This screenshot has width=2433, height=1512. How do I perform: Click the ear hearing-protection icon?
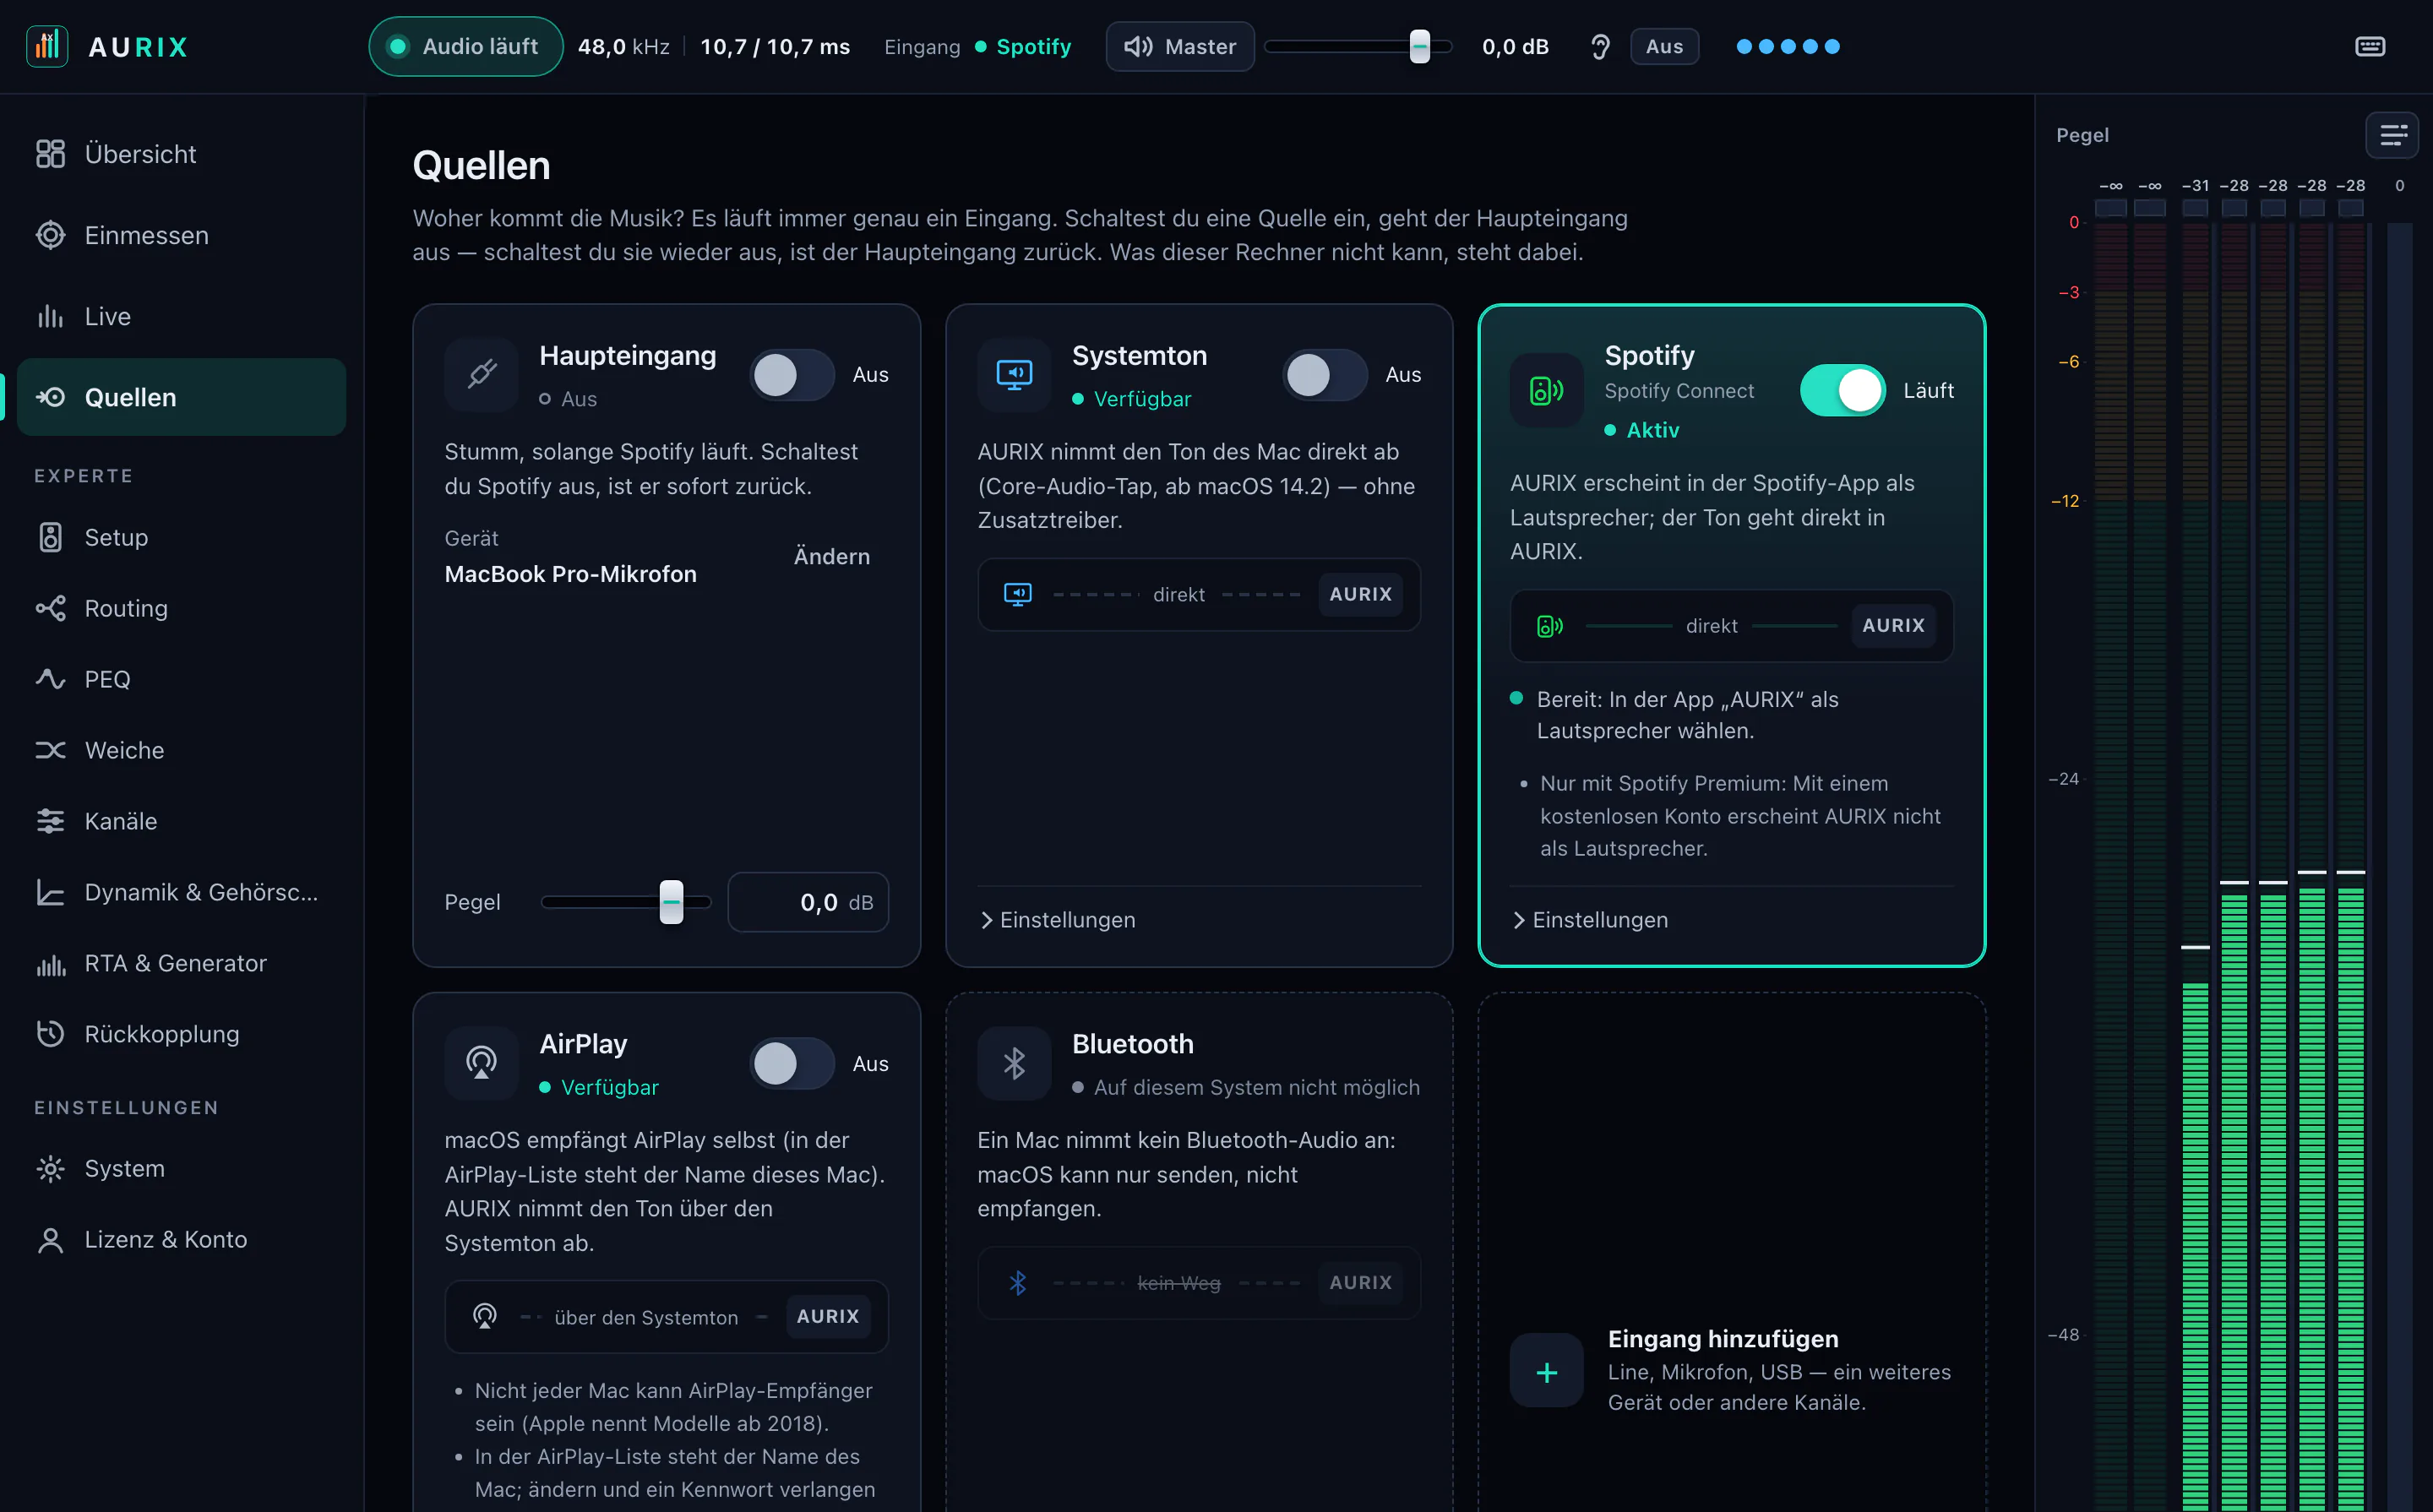point(1600,46)
